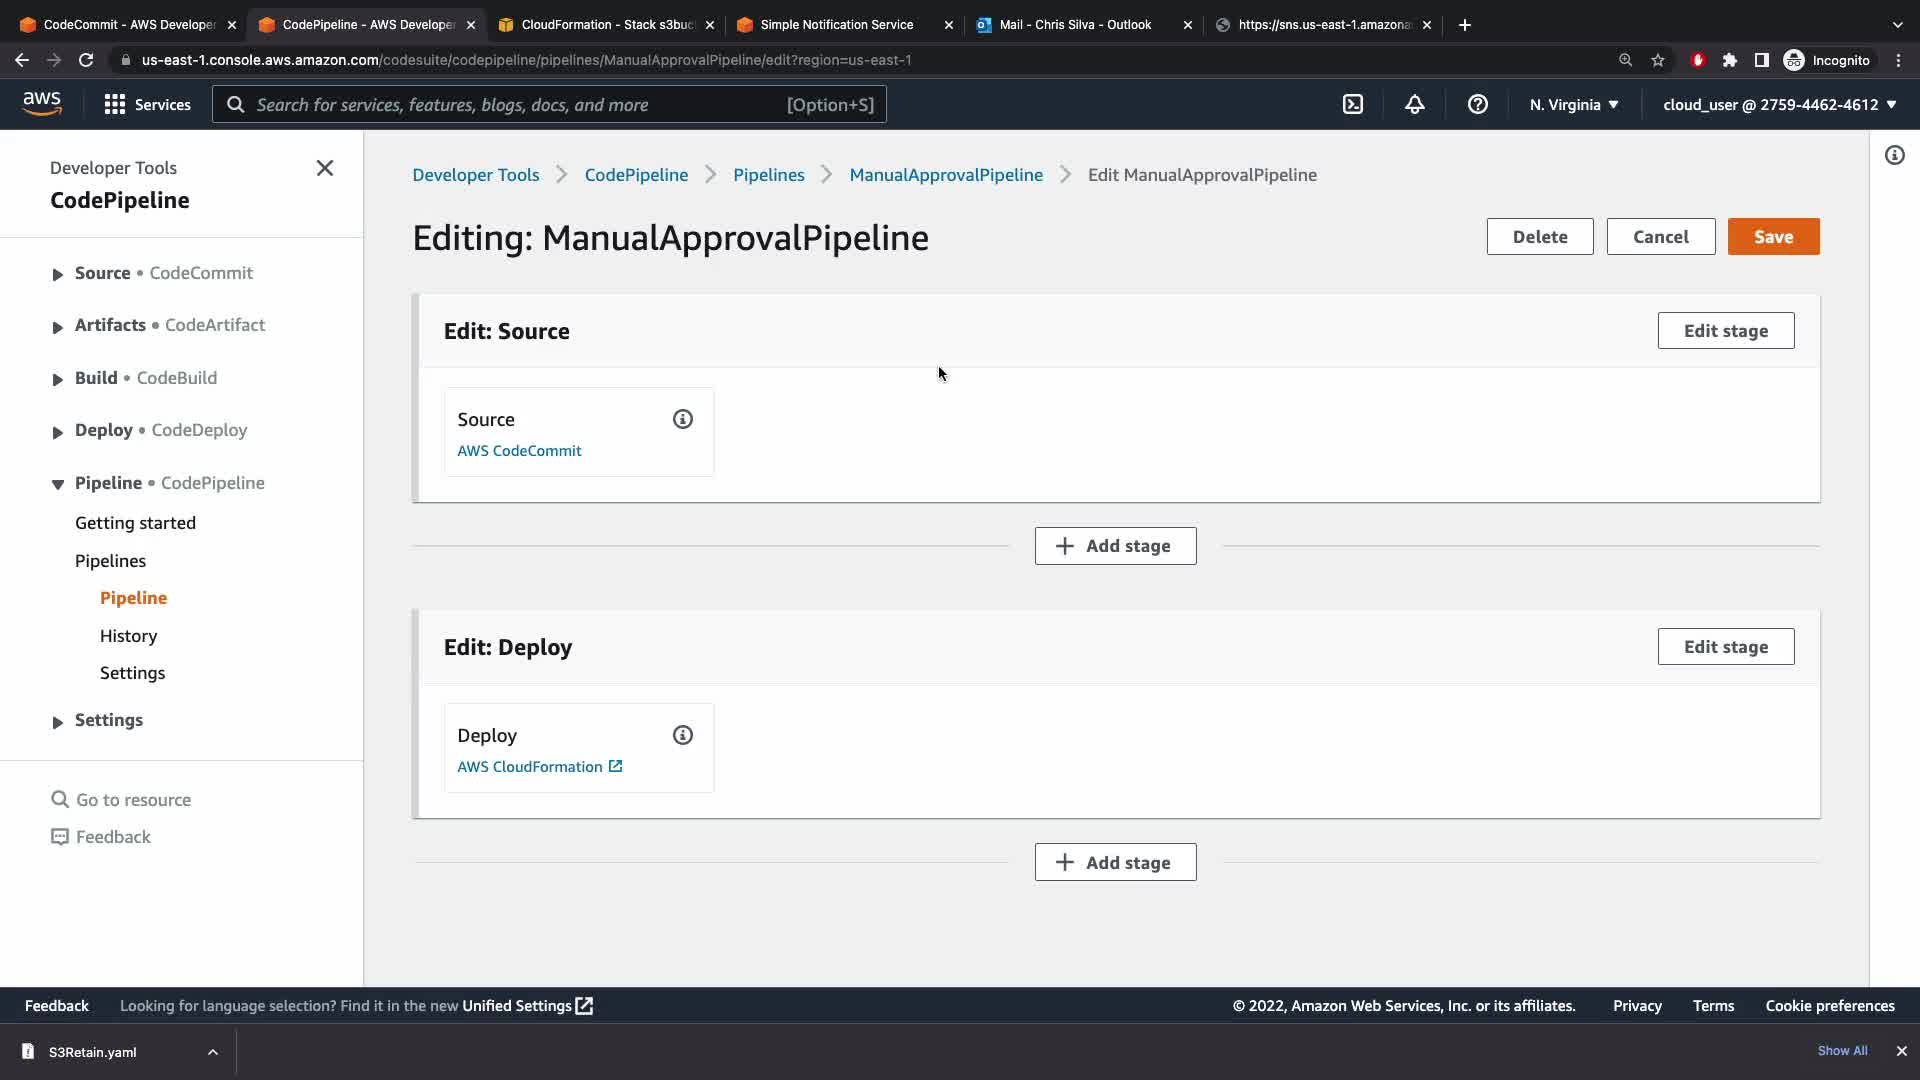
Task: Click info icon on Source action card
Action: coord(683,419)
